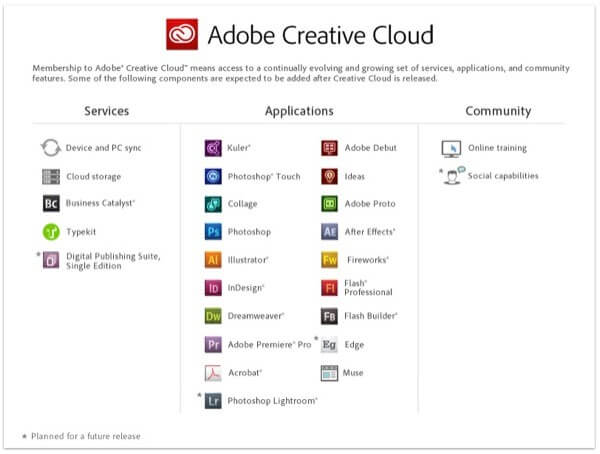600x454 pixels.
Task: Click the 'Collage' text label
Action: tap(243, 204)
